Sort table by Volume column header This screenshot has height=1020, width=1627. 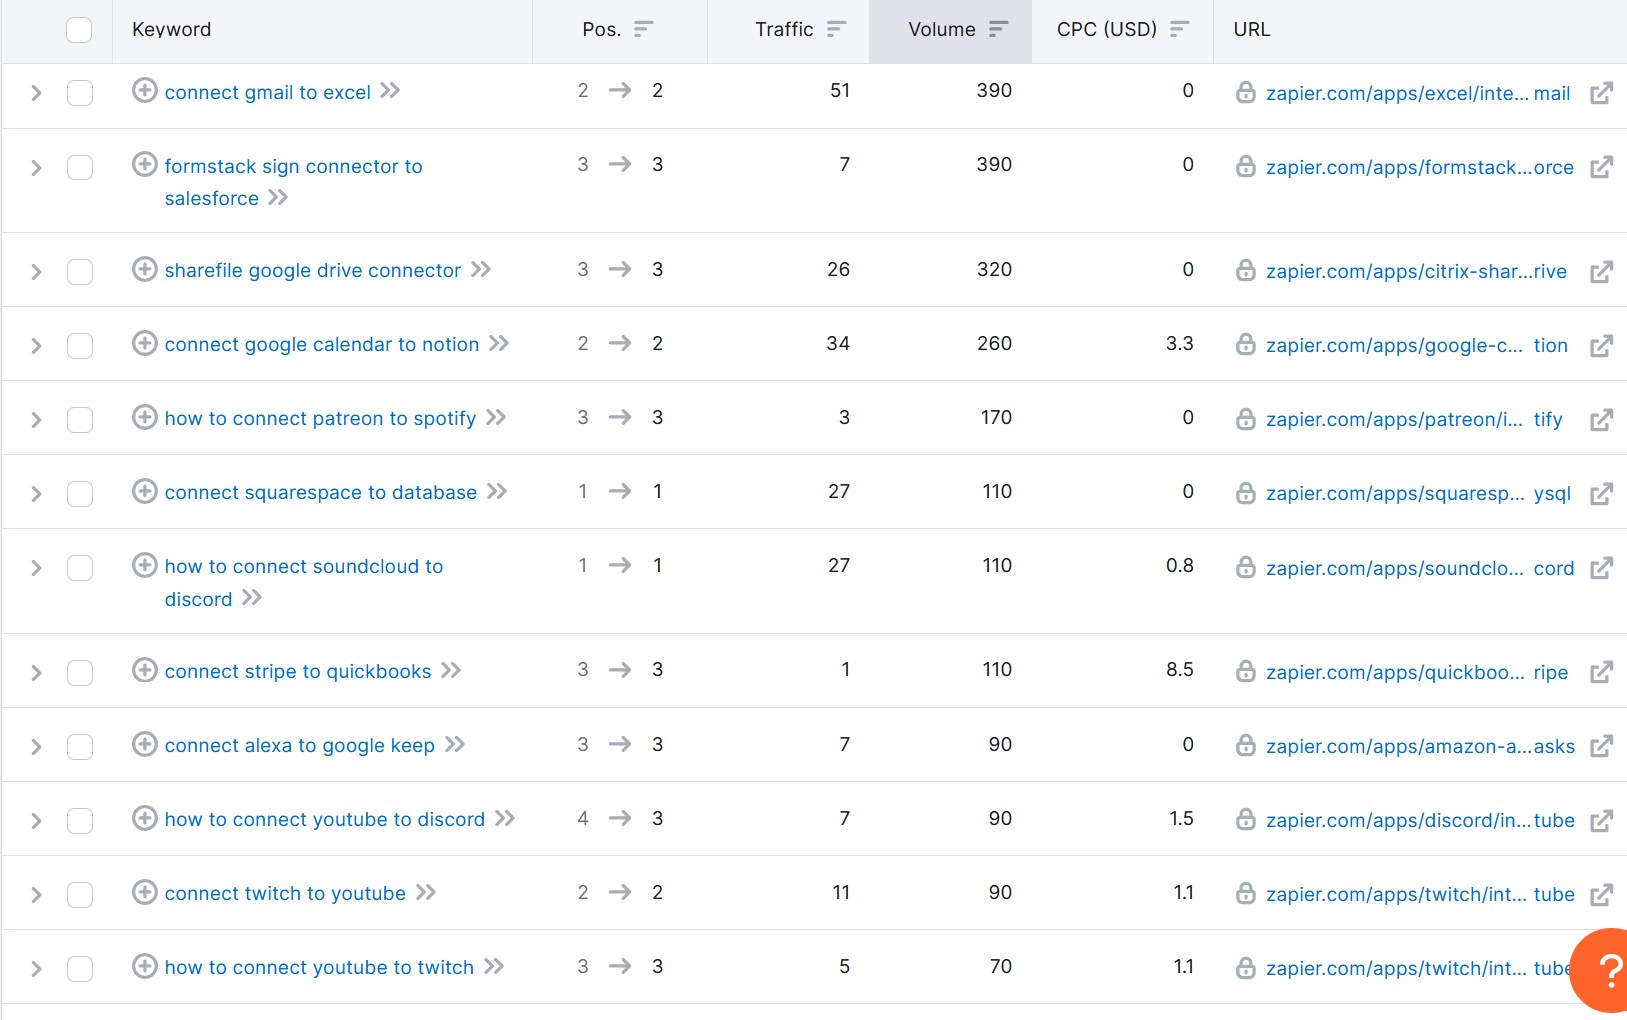tap(950, 30)
